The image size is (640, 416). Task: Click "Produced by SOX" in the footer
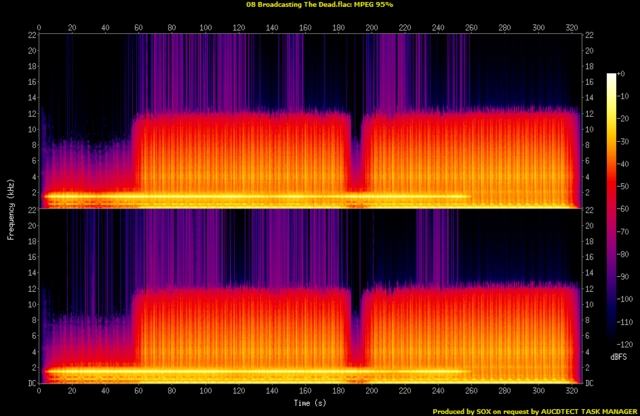(467, 411)
